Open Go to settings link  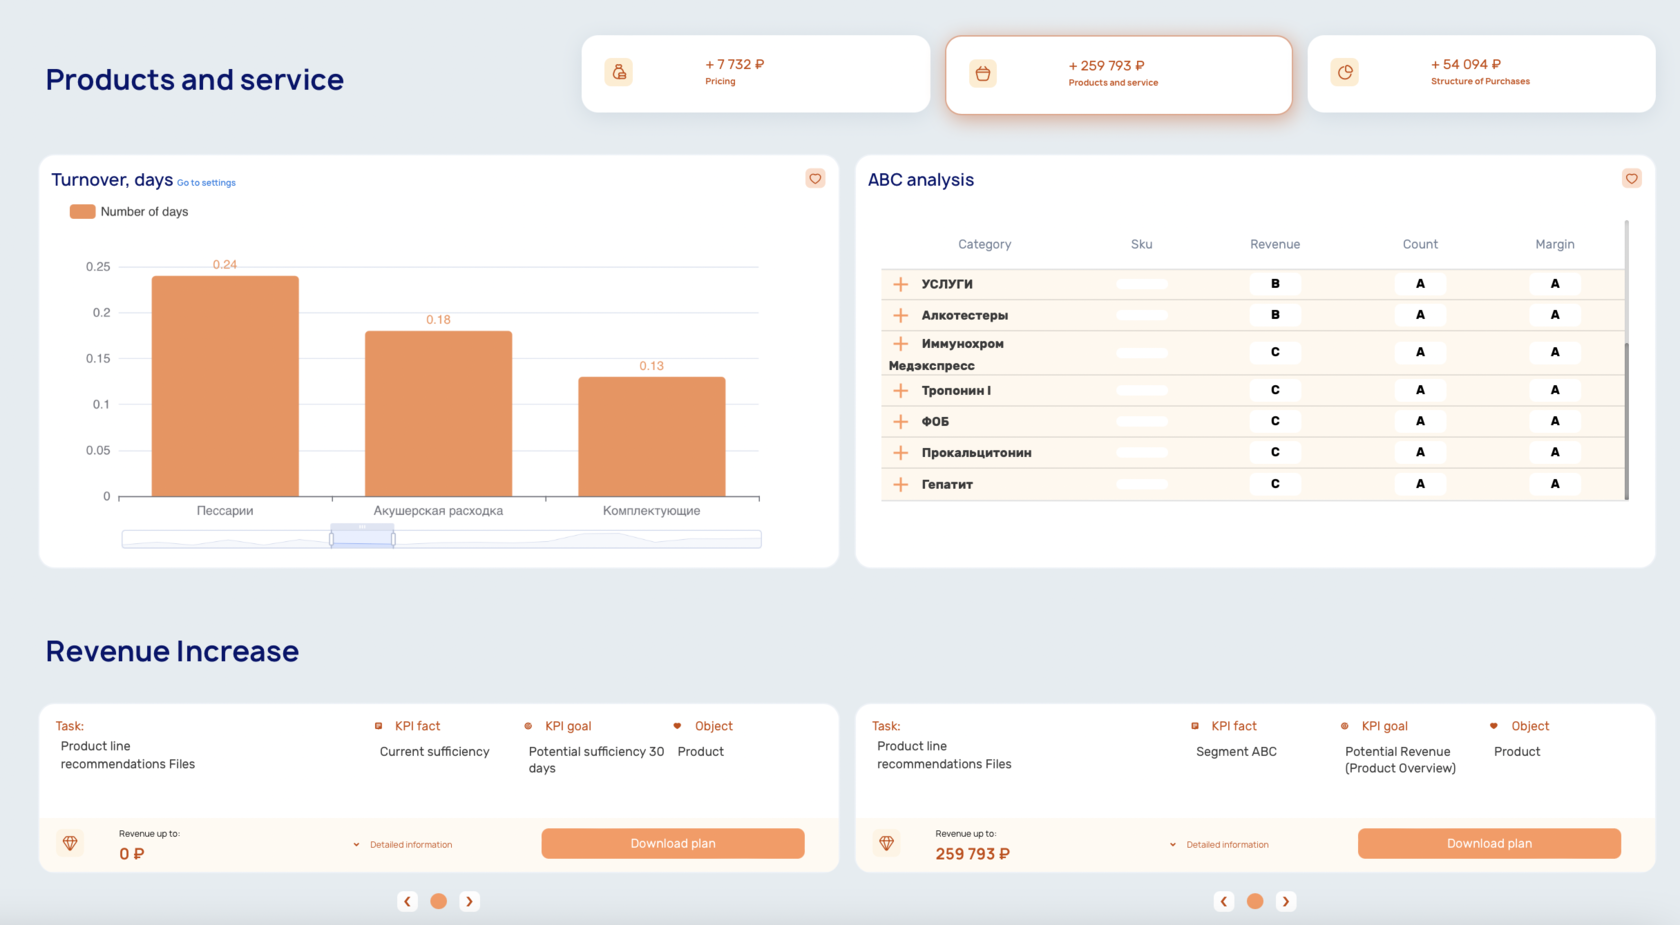tap(206, 183)
